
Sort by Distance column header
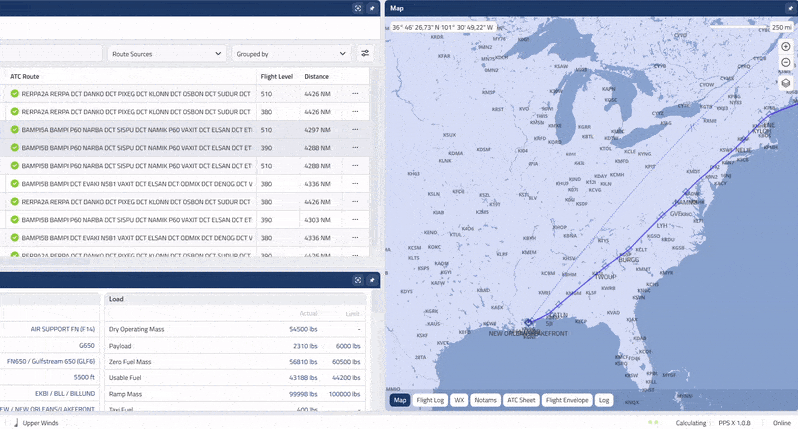point(317,76)
